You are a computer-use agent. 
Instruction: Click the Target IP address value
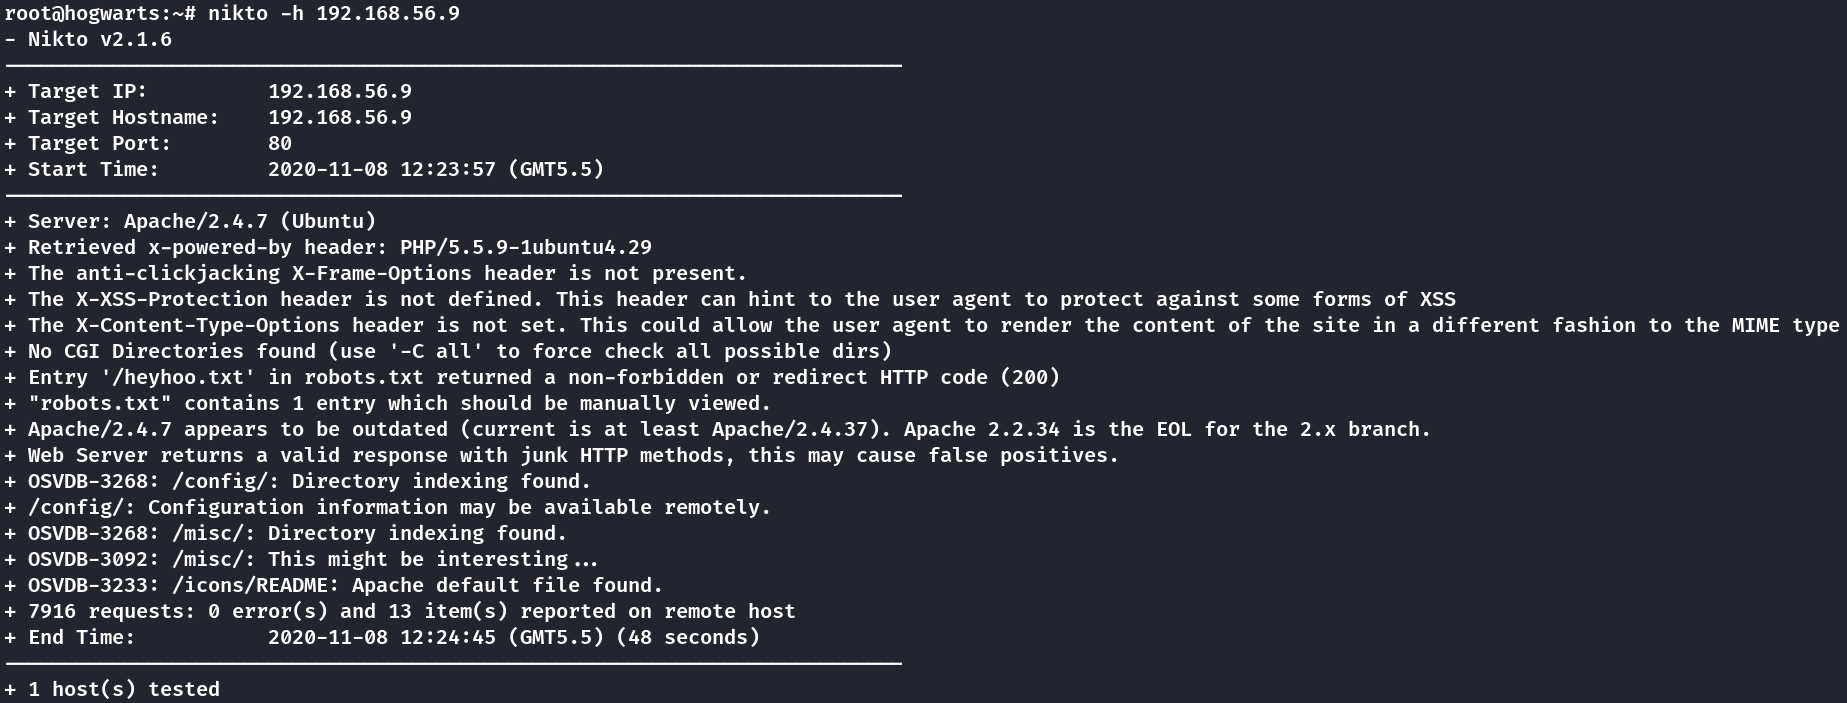(339, 91)
